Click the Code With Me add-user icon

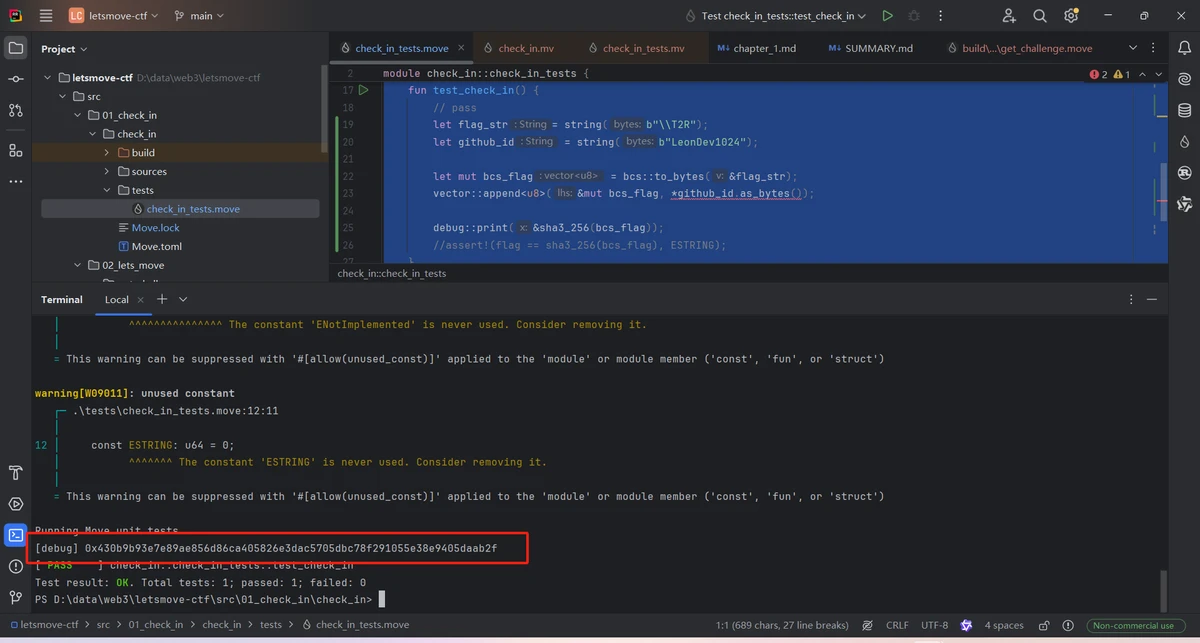pos(1009,16)
